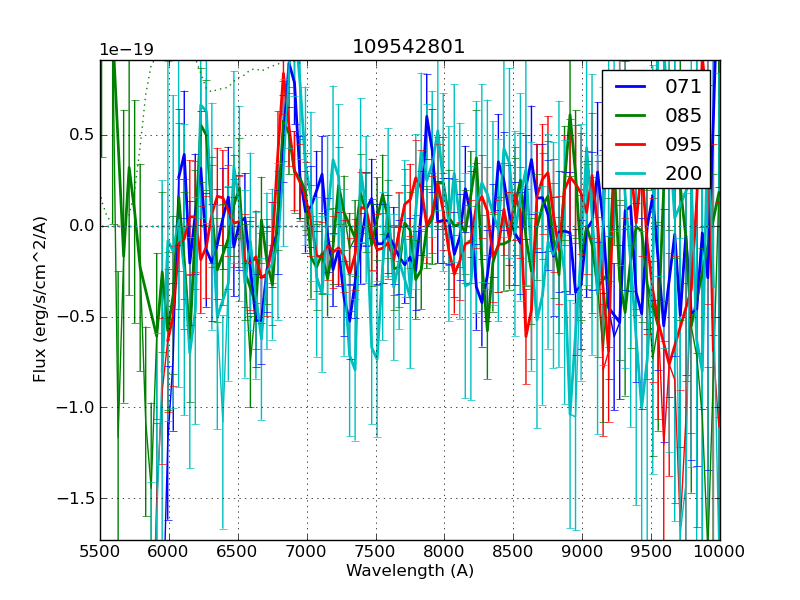Click the 8500 x-axis tick label
This screenshot has width=800, height=600.
click(x=513, y=551)
